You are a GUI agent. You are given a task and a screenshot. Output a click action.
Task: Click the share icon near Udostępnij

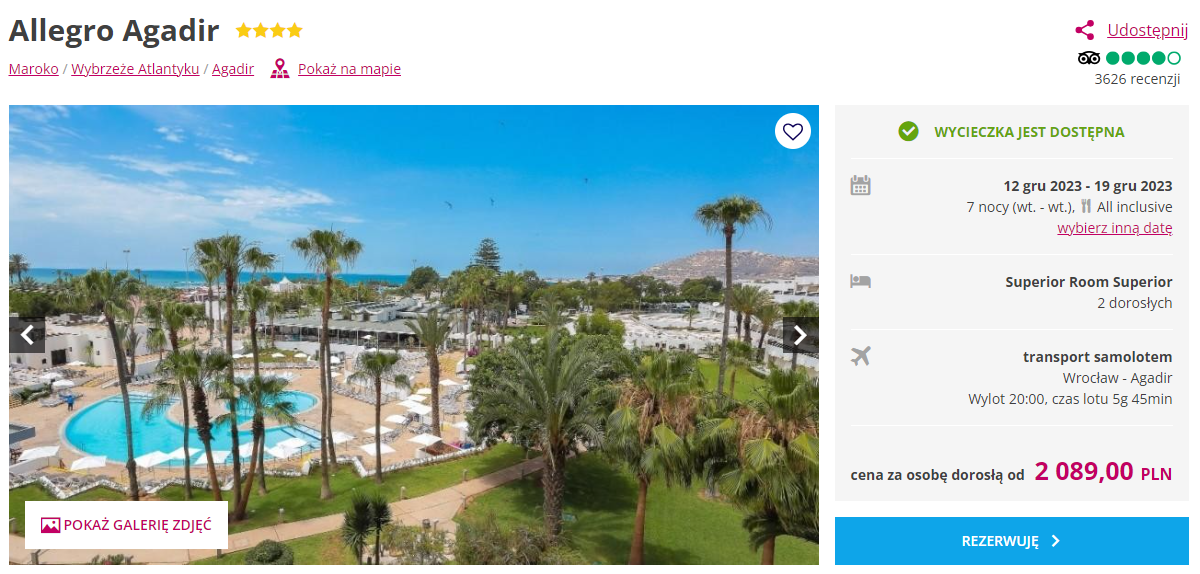[x=1085, y=31]
